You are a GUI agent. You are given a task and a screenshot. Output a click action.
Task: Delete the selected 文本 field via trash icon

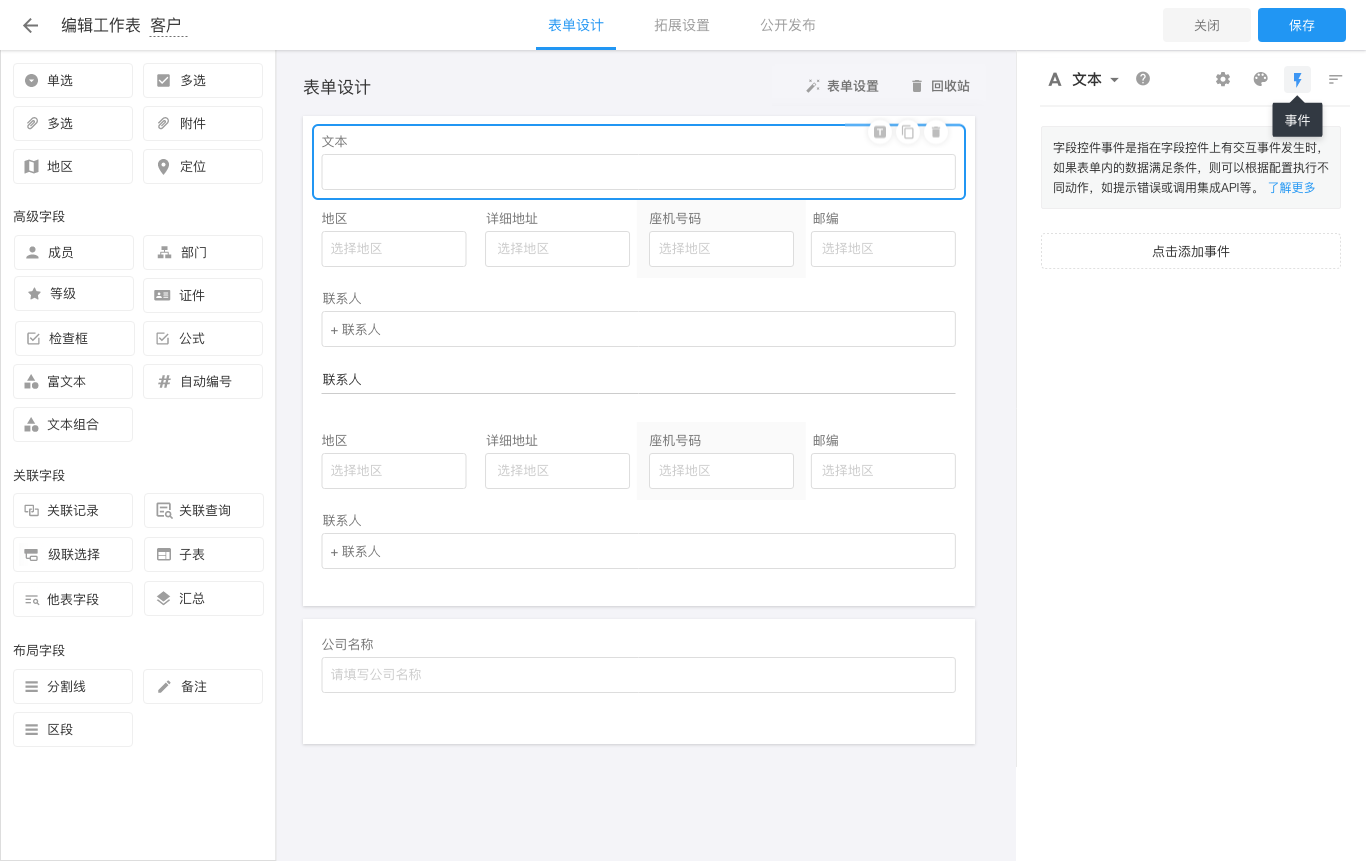[x=935, y=131]
